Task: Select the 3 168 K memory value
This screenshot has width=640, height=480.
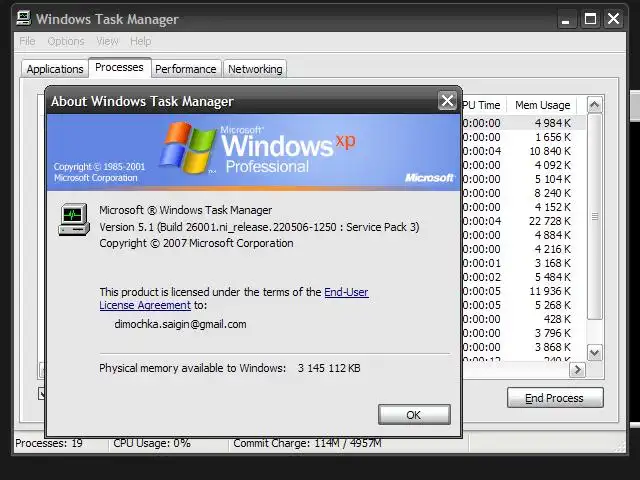Action: point(553,263)
